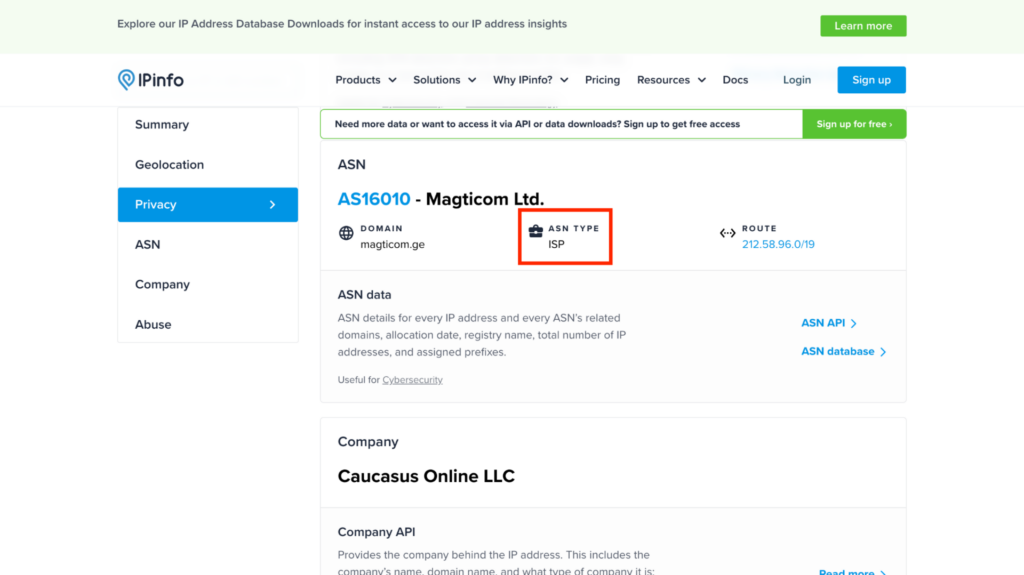
Task: Click the Sign up for free button
Action: click(854, 124)
